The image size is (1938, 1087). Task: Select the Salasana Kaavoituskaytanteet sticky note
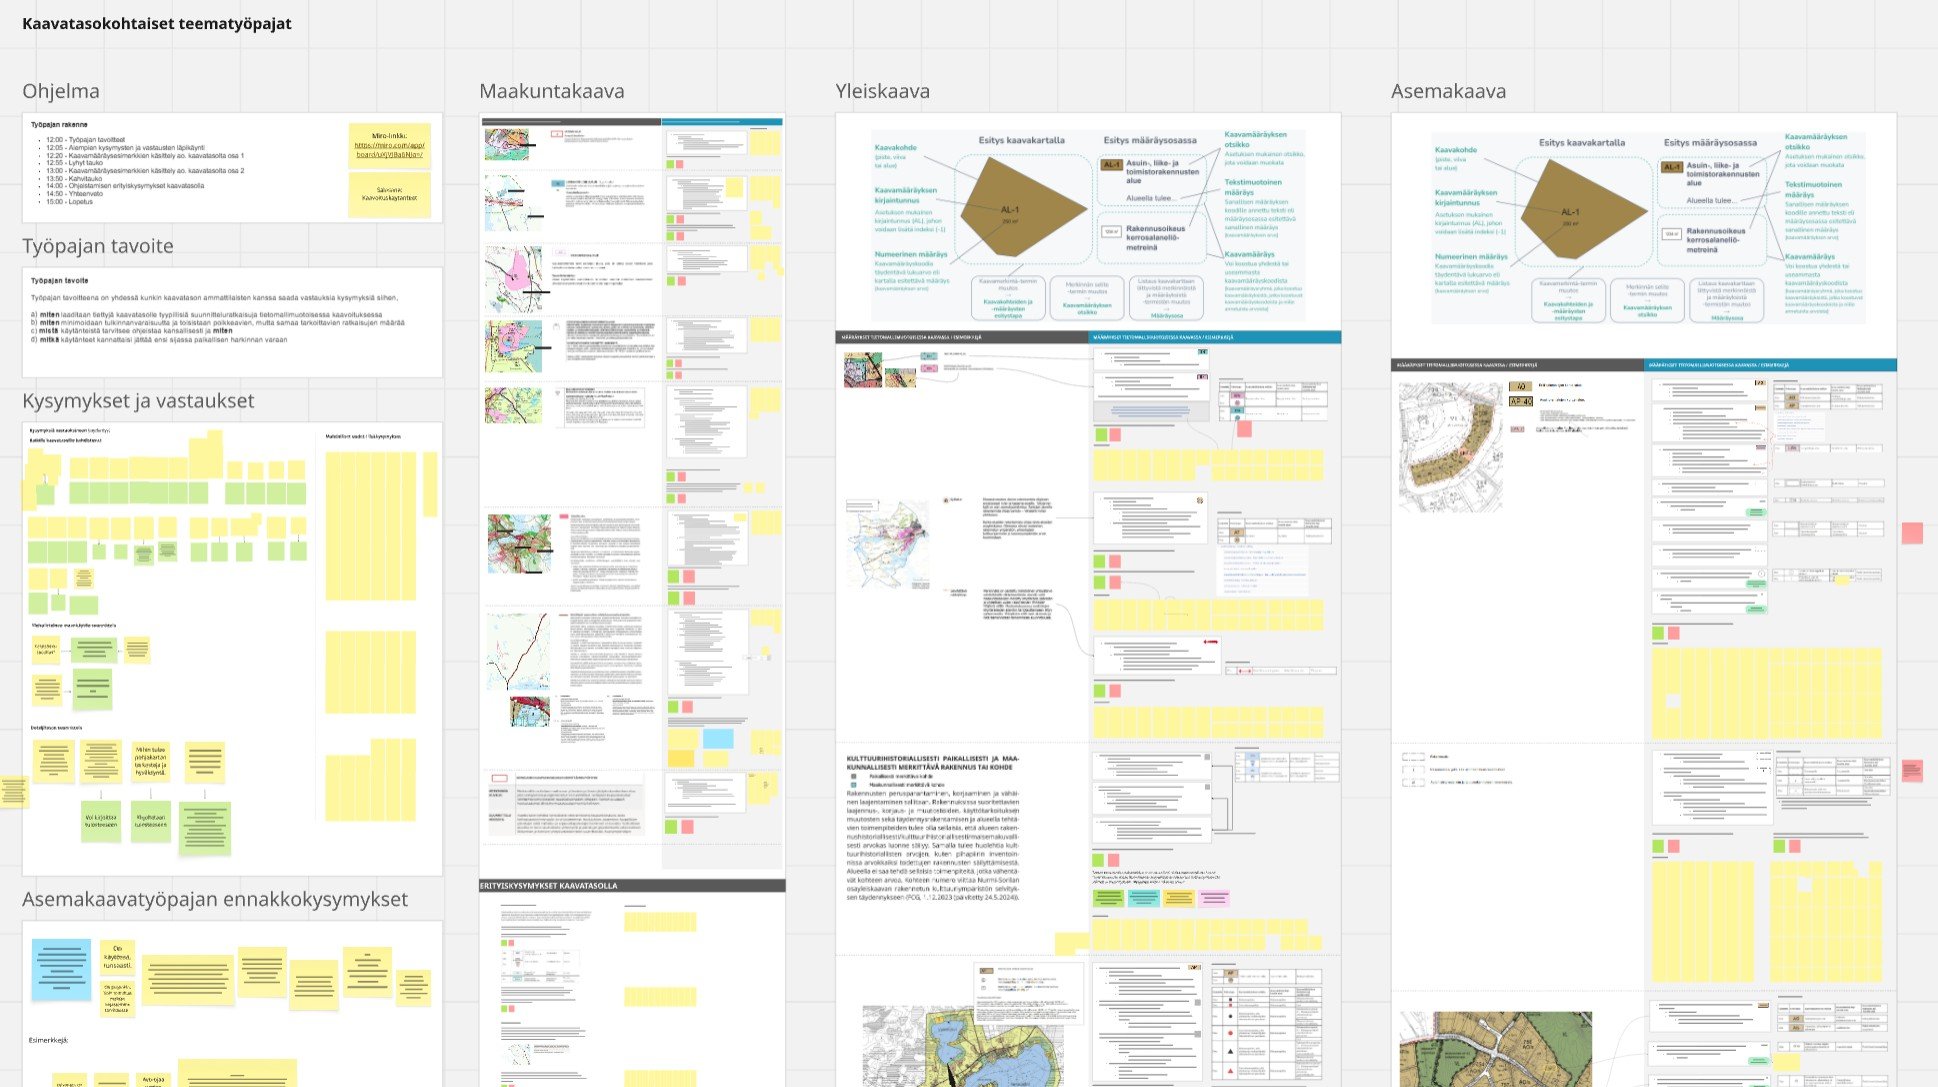pos(389,194)
